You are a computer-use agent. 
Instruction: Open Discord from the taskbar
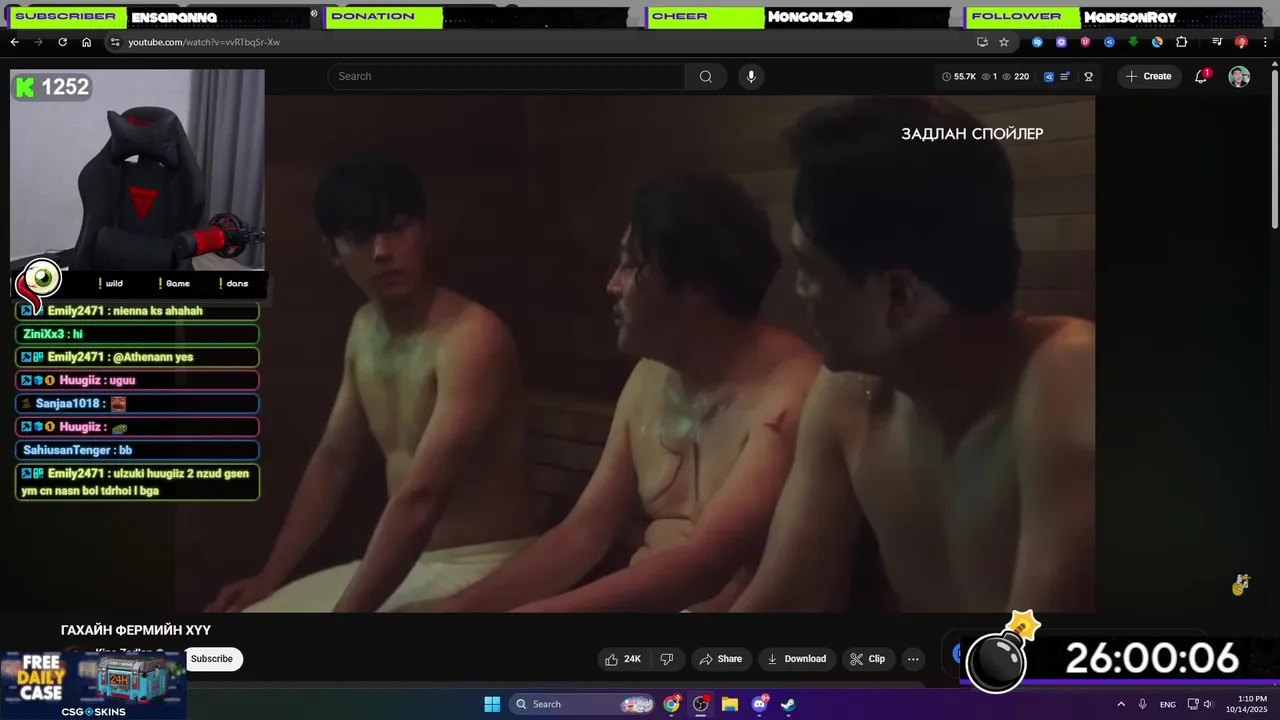pyautogui.click(x=759, y=704)
